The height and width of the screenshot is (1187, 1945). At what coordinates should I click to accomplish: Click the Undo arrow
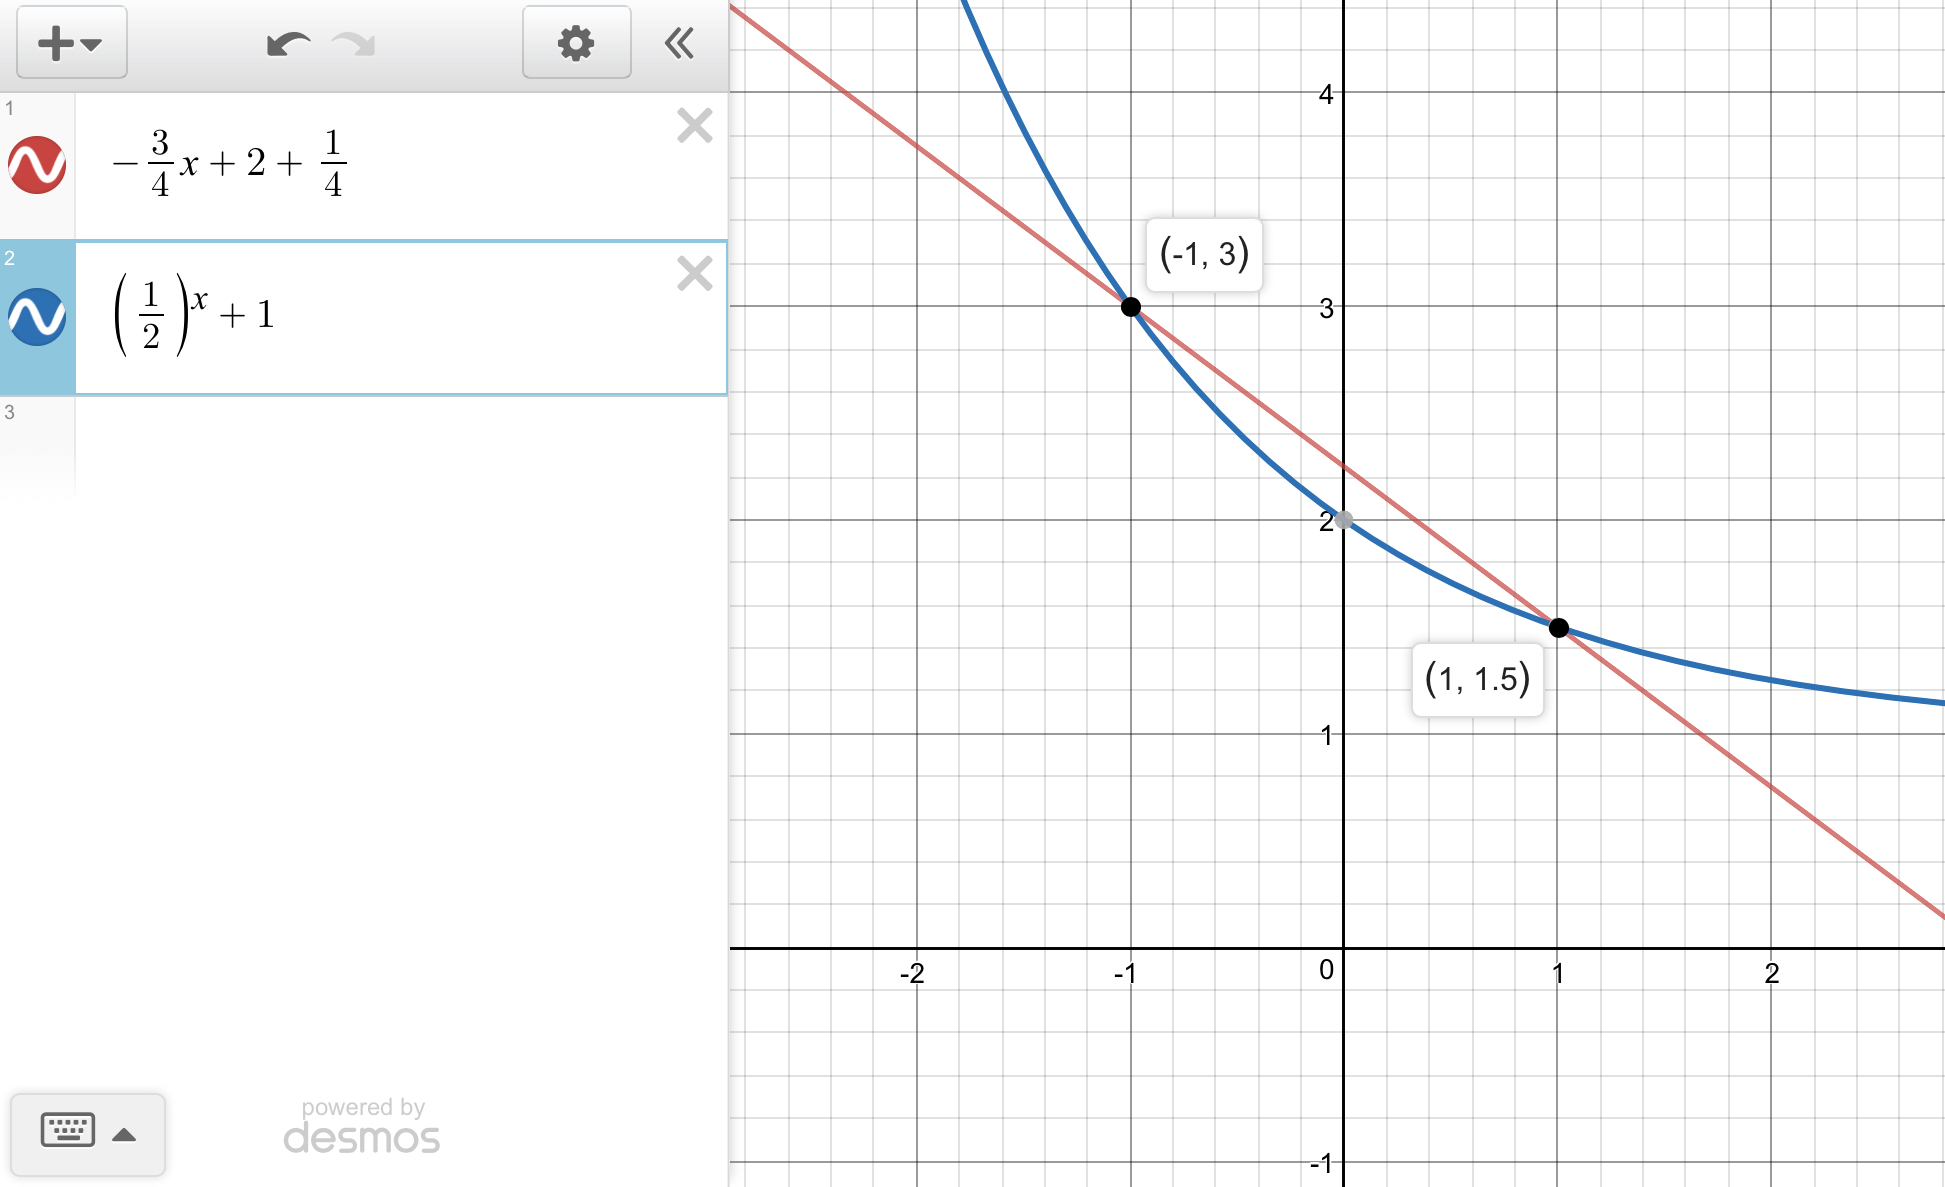tap(288, 44)
